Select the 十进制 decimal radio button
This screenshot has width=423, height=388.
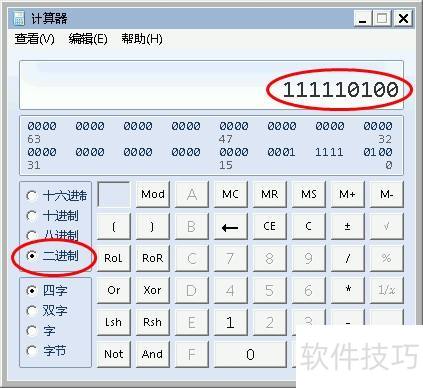click(32, 216)
